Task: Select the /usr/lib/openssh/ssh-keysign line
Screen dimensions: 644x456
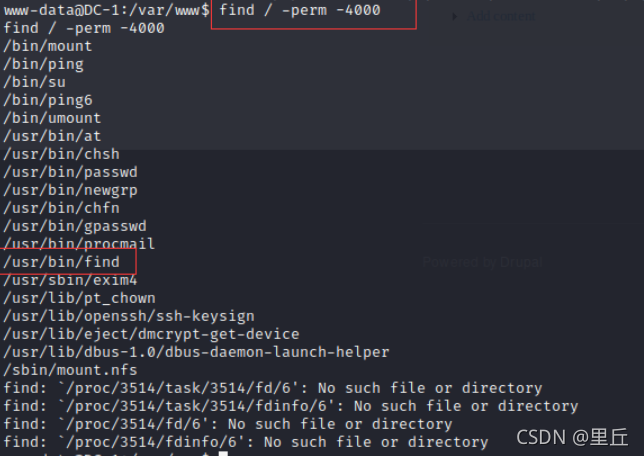Action: pyautogui.click(x=129, y=316)
